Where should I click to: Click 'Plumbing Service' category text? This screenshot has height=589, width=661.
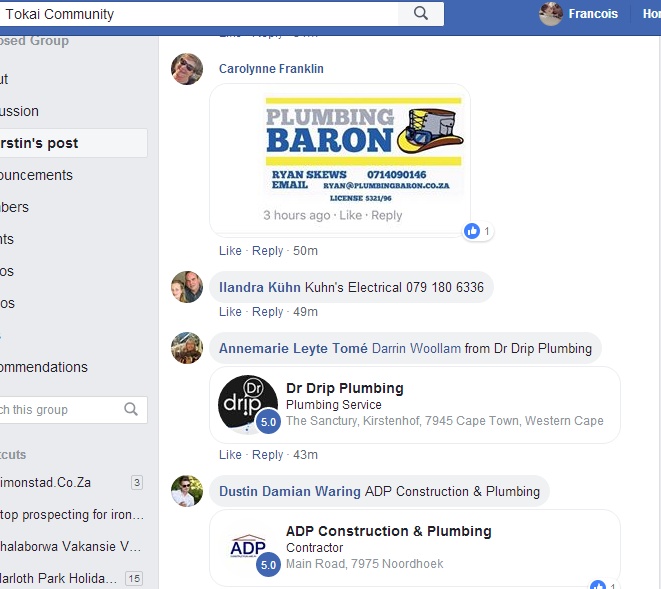pyautogui.click(x=333, y=405)
